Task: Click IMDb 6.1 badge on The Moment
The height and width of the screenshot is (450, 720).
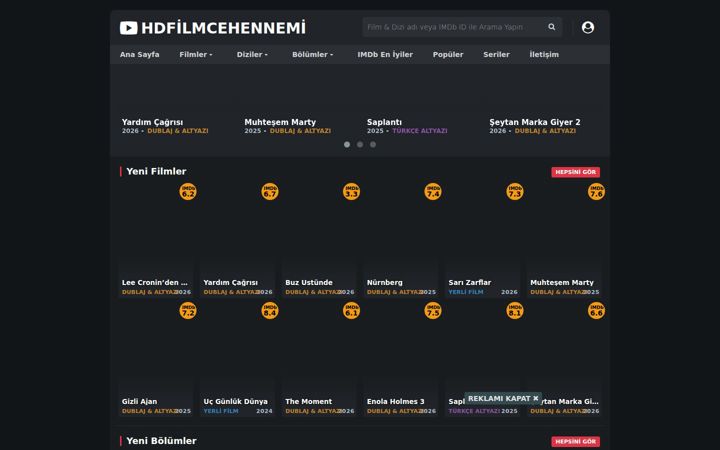Action: (351, 310)
